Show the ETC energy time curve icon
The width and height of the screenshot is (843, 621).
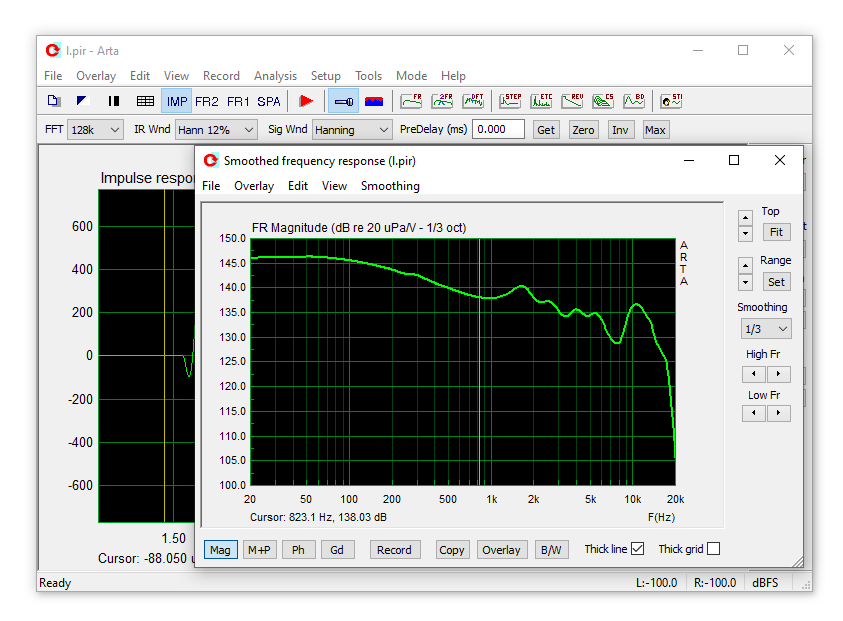[541, 101]
